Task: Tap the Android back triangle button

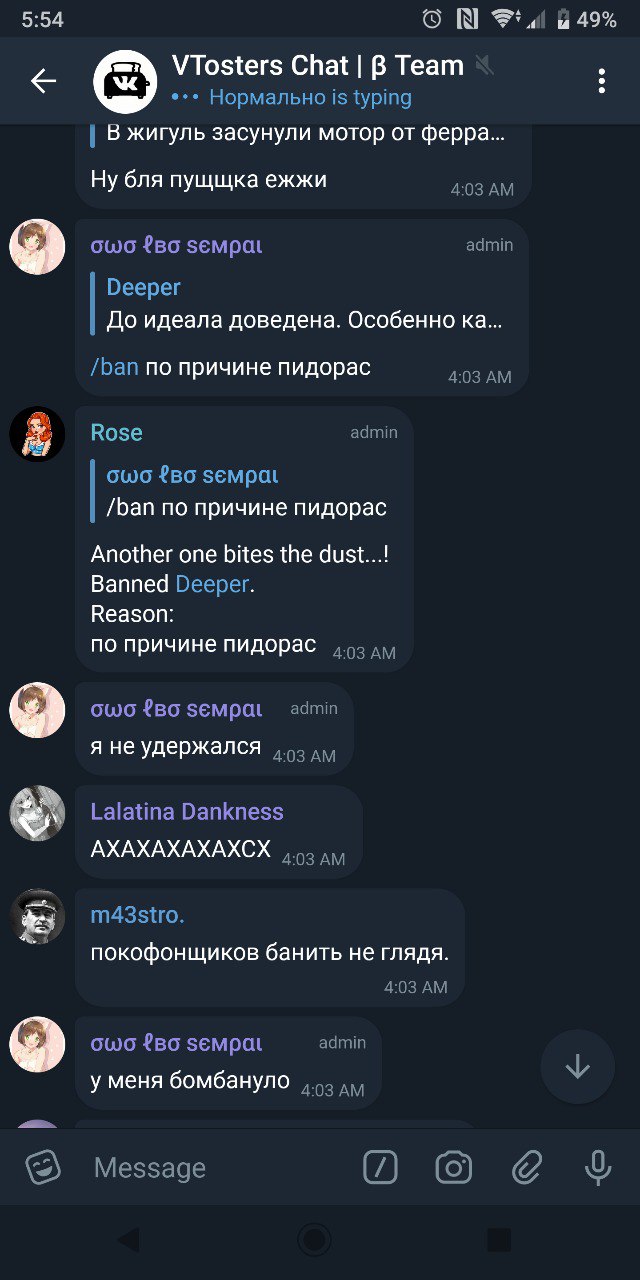Action: point(128,1241)
